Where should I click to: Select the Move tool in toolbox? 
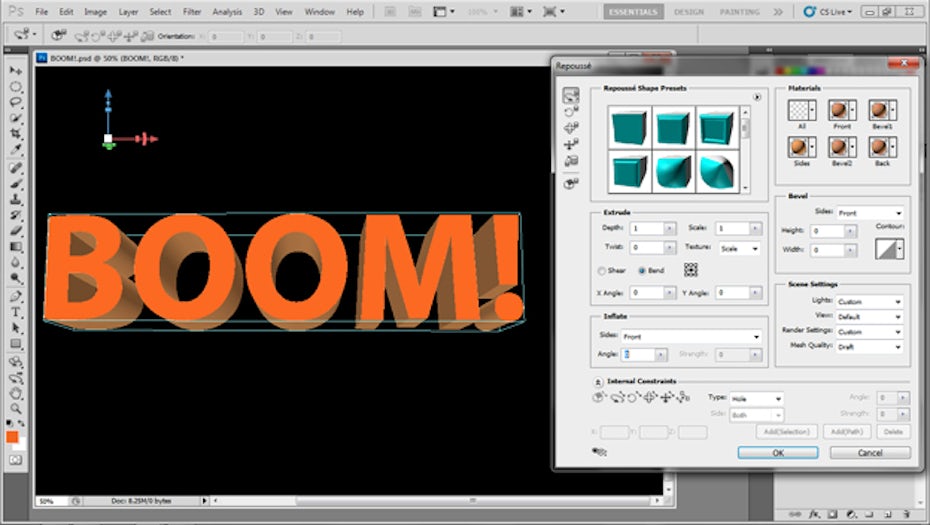pyautogui.click(x=16, y=71)
